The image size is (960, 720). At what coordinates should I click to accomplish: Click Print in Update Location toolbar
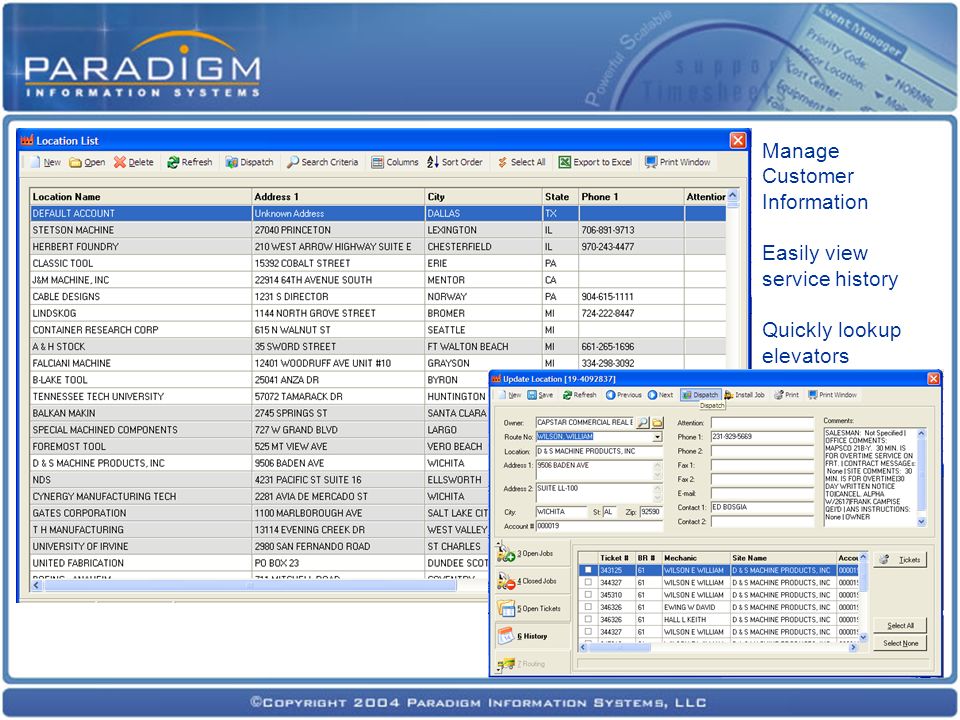point(787,395)
